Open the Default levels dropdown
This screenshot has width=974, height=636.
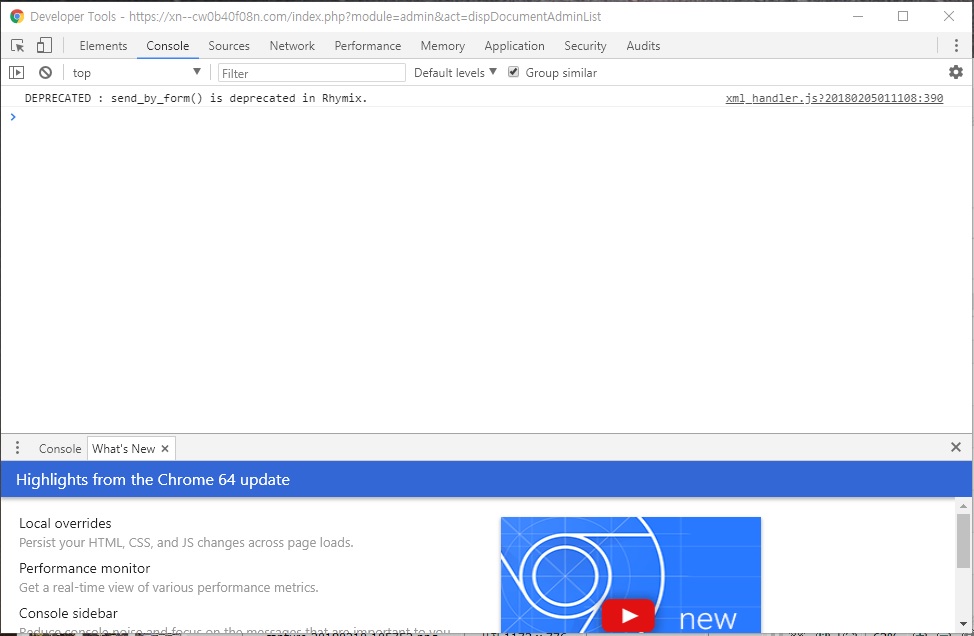tap(455, 73)
